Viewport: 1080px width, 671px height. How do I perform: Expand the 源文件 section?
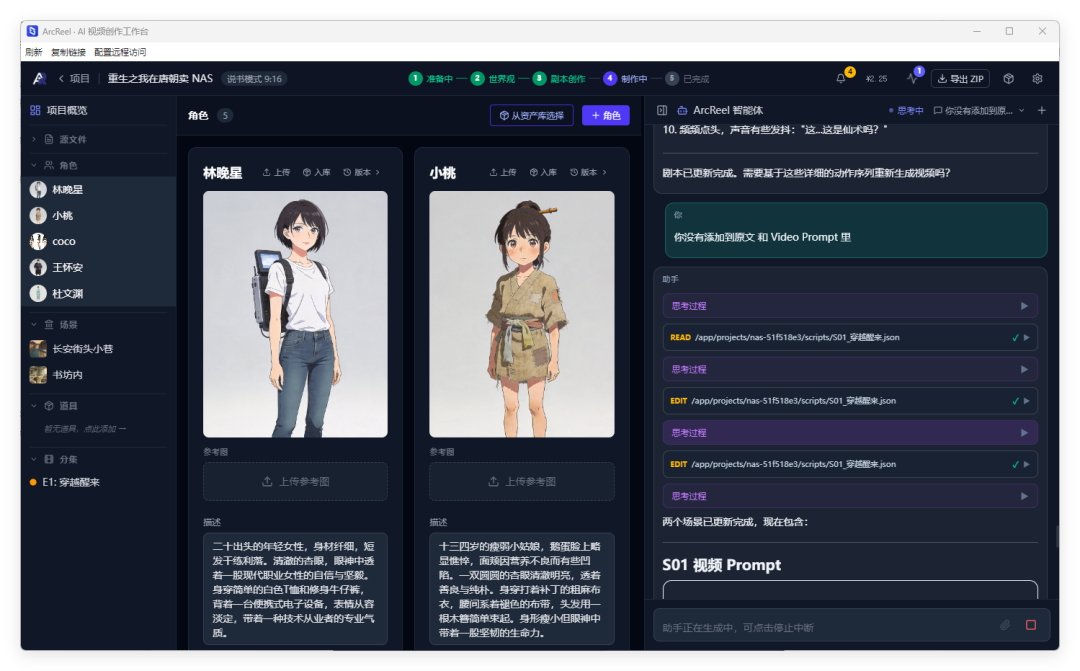(x=98, y=139)
